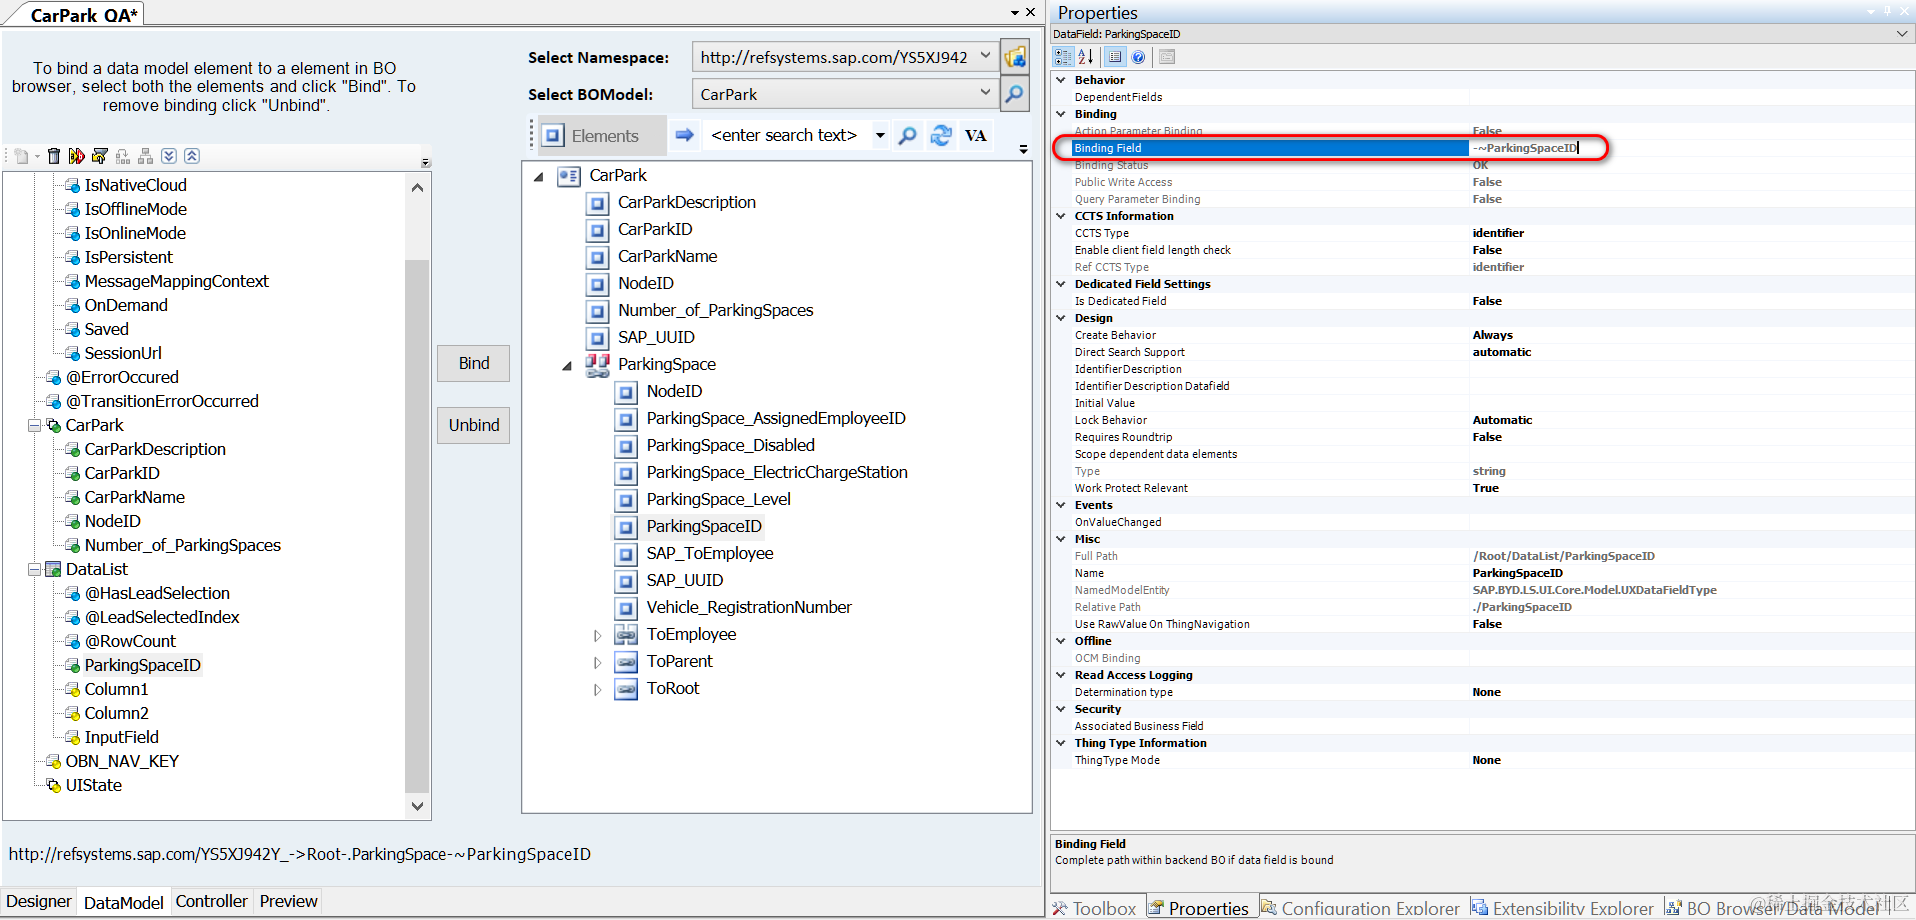Viewport: 1916px width, 920px height.
Task: Open the Toolbox panel tab
Action: tap(1095, 908)
